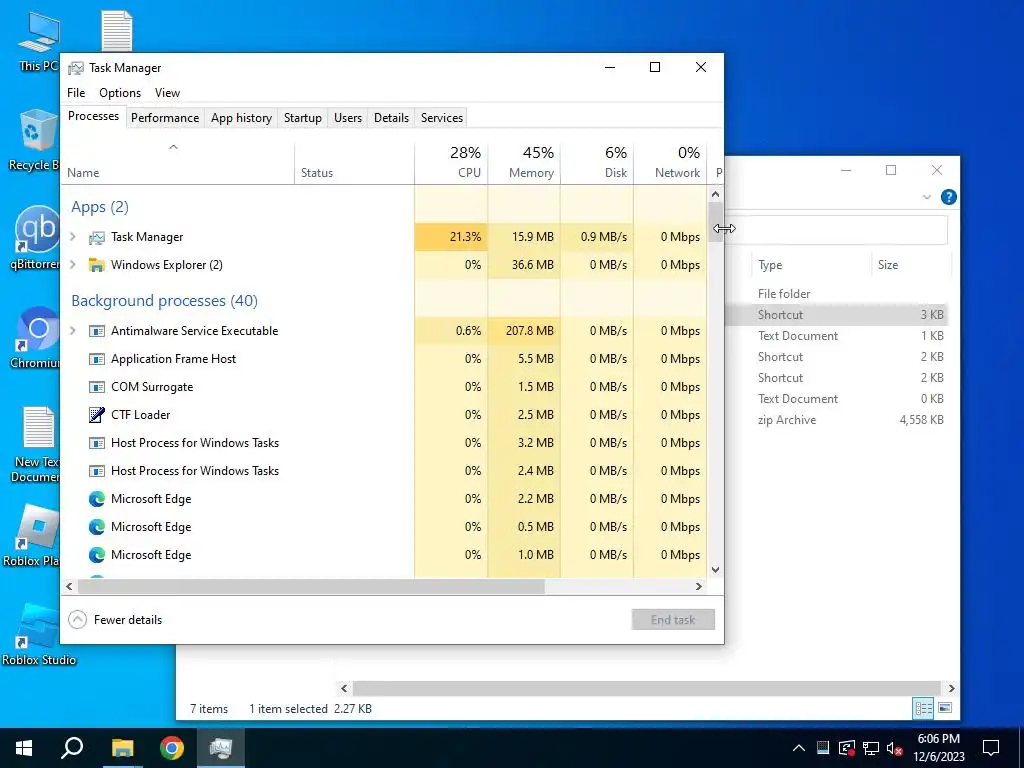Viewport: 1024px width, 768px height.
Task: Click Host Process icon in 3.2 MB row
Action: click(97, 443)
